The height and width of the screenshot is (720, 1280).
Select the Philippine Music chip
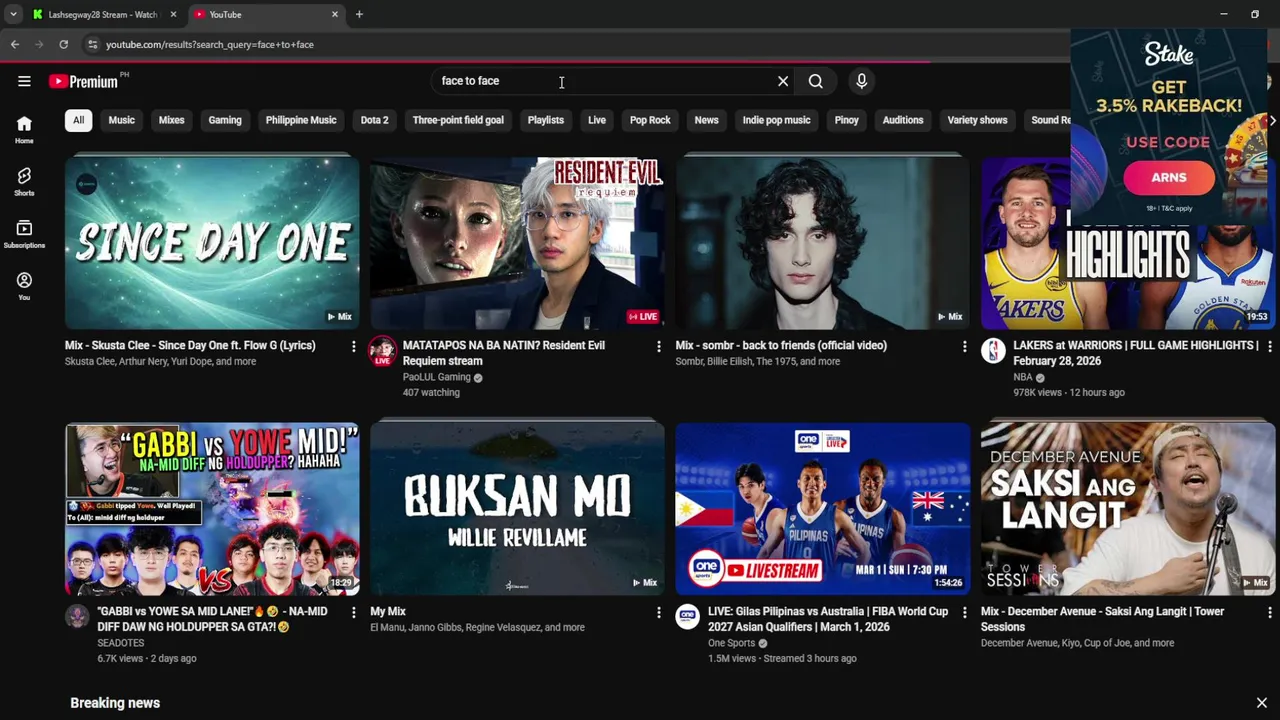[x=301, y=120]
